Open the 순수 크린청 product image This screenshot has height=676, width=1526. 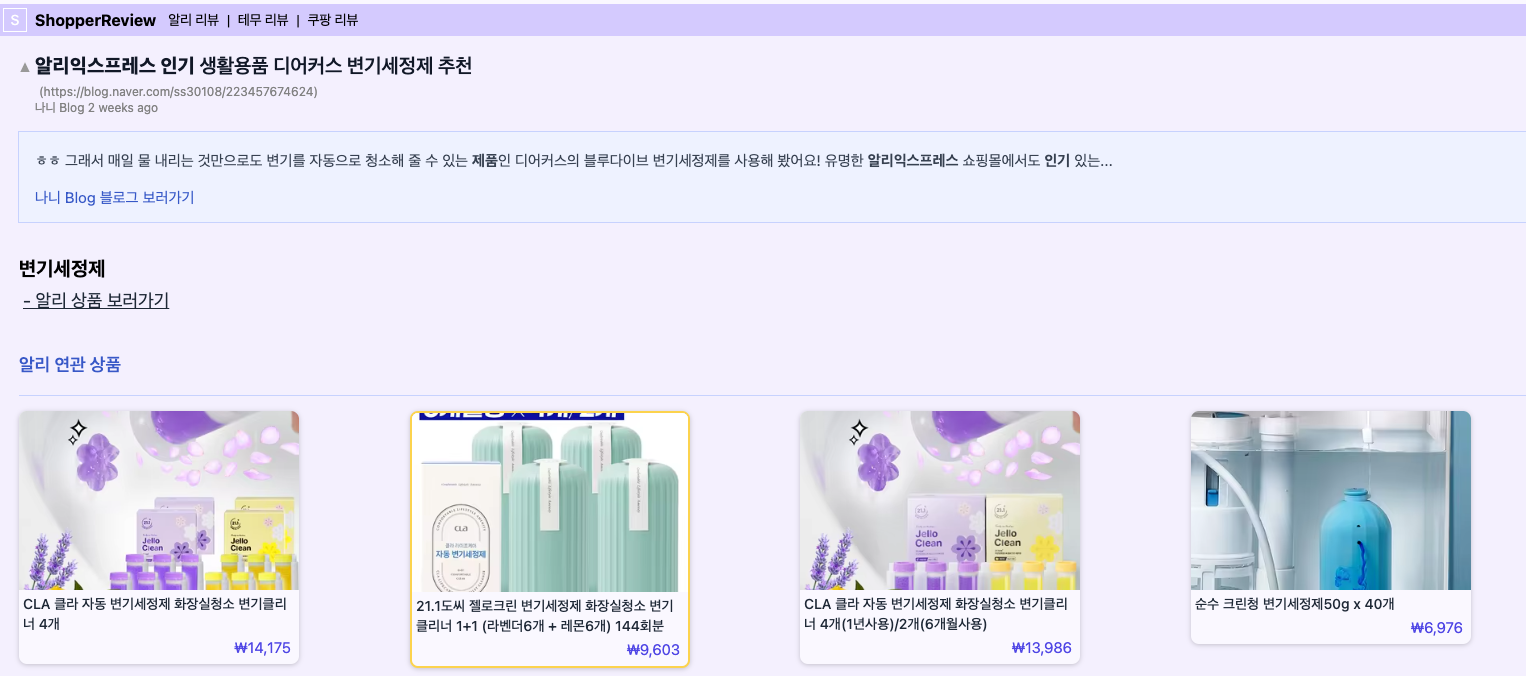pos(1330,500)
